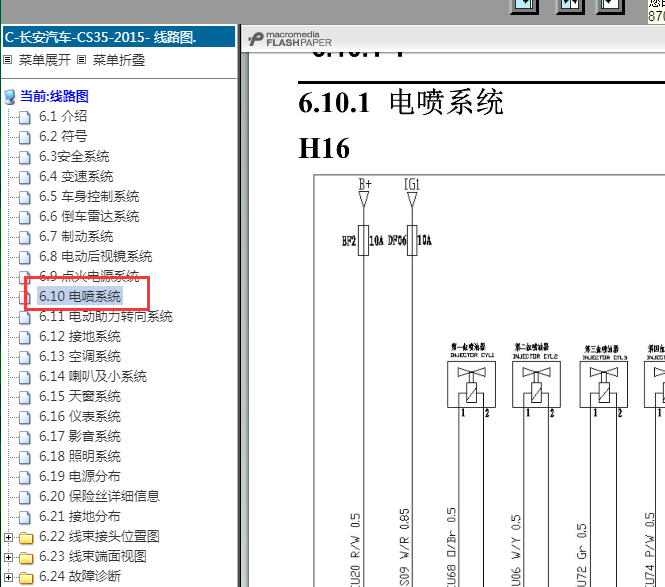The width and height of the screenshot is (665, 587).
Task: Expand the 6.23 线束端面视图 folder
Action: (x=8, y=557)
